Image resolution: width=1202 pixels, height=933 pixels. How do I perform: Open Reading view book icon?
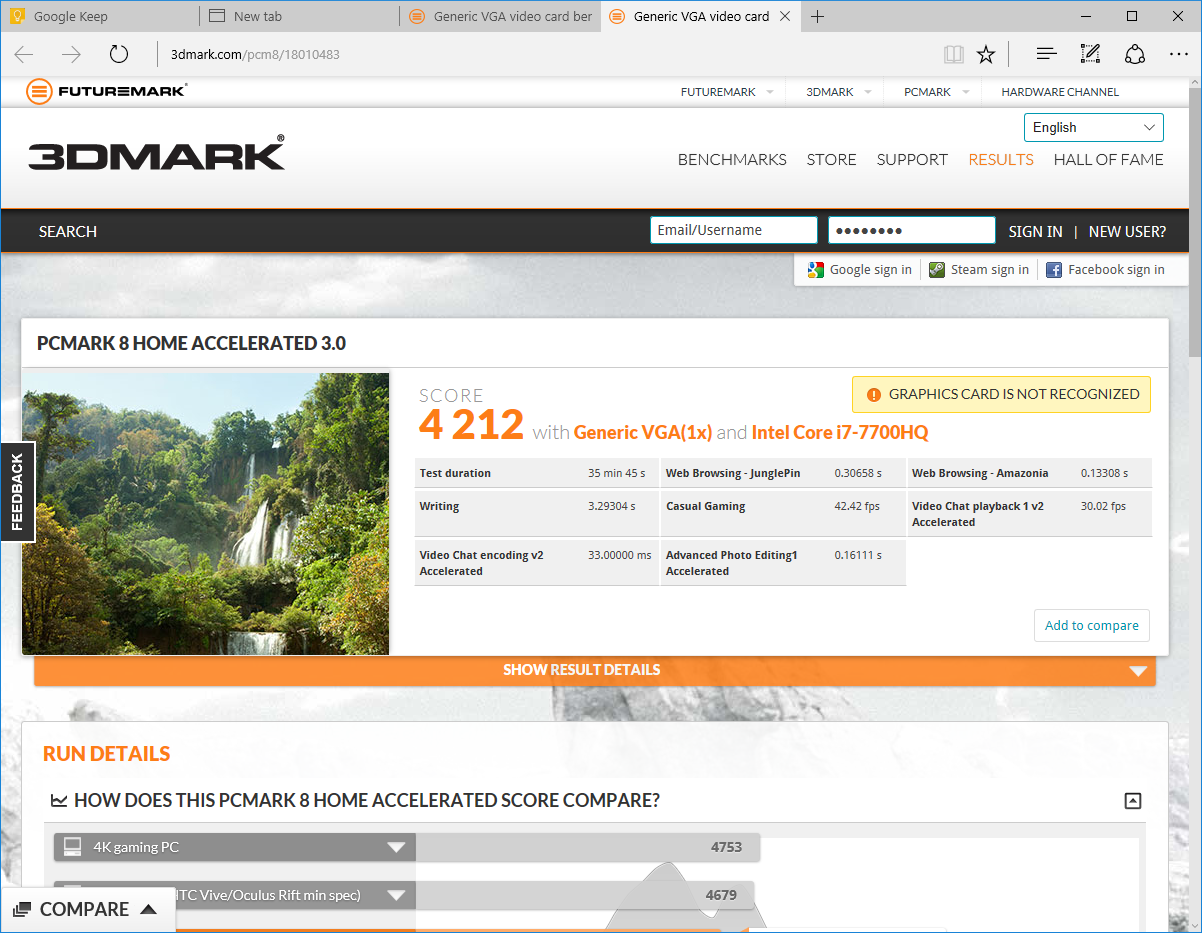954,54
